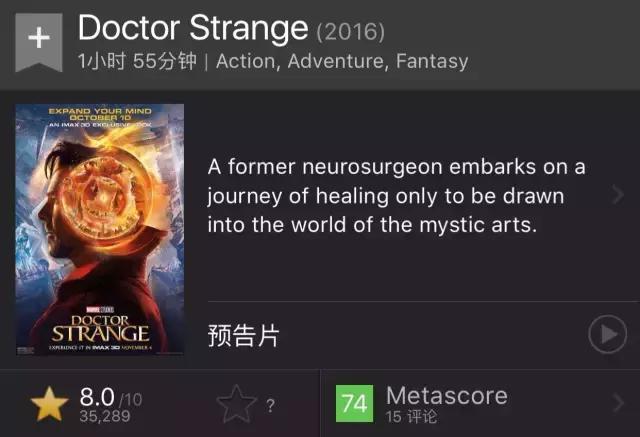
Task: Expand the plot summary with the right chevron
Action: tap(617, 195)
